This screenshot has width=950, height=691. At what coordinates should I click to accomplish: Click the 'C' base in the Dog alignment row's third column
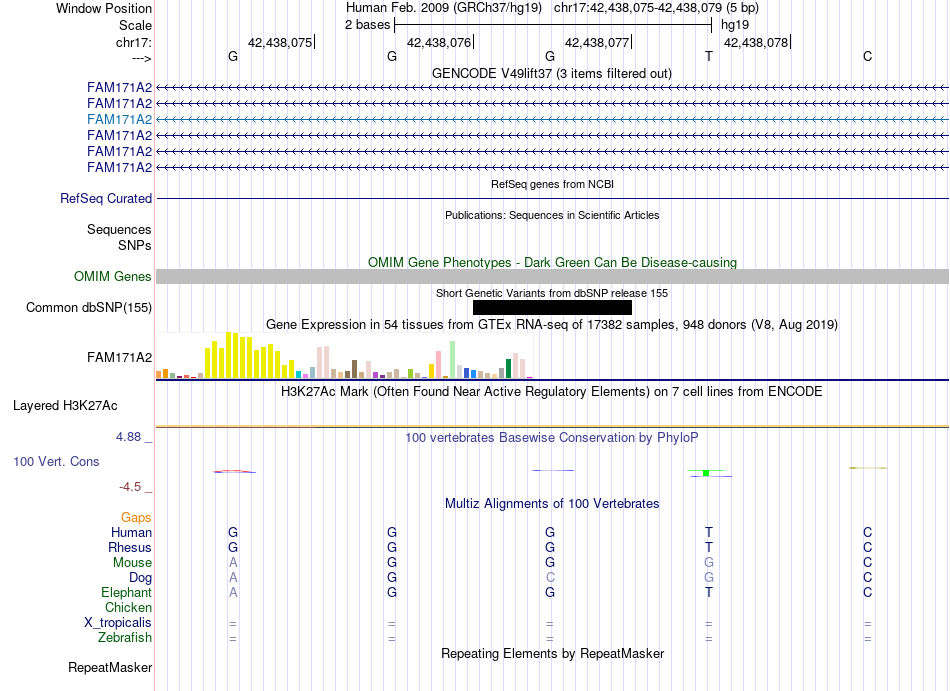550,578
